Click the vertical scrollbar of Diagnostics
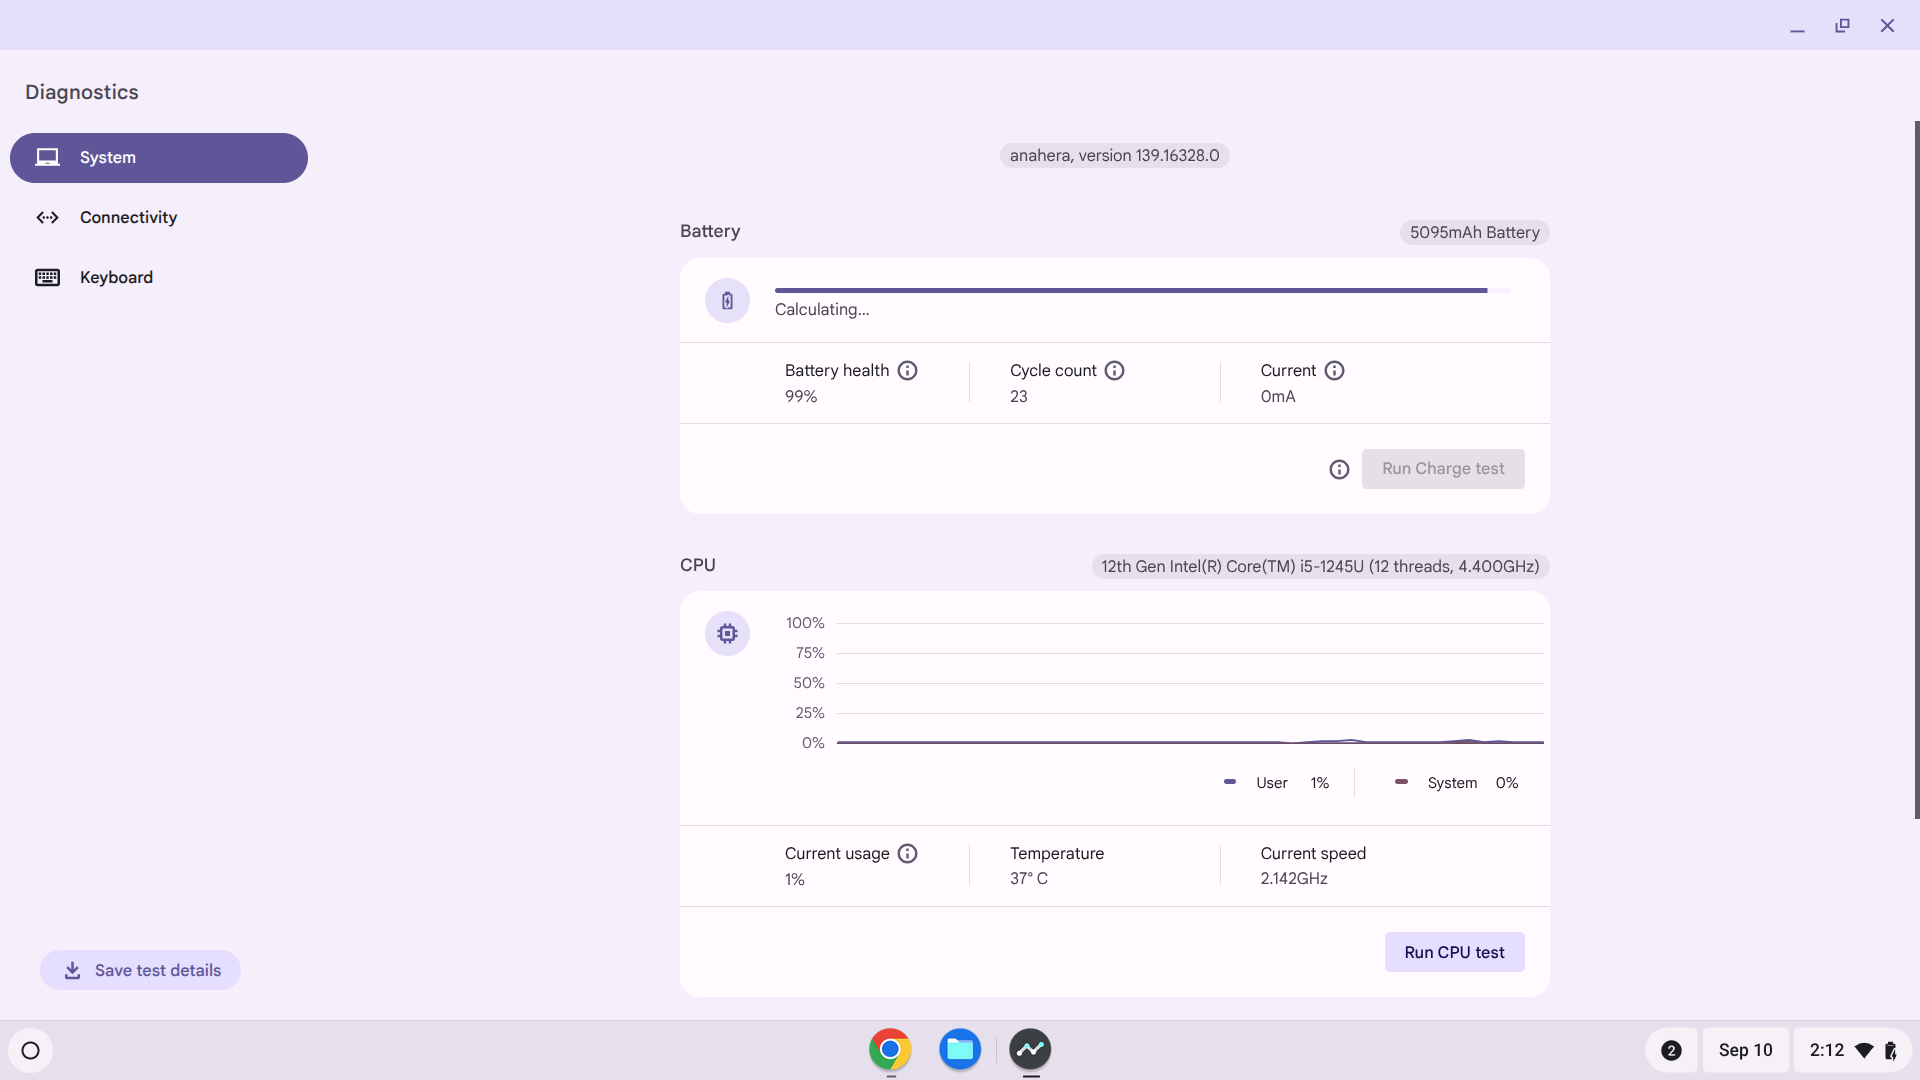1920x1080 pixels. pyautogui.click(x=1916, y=470)
